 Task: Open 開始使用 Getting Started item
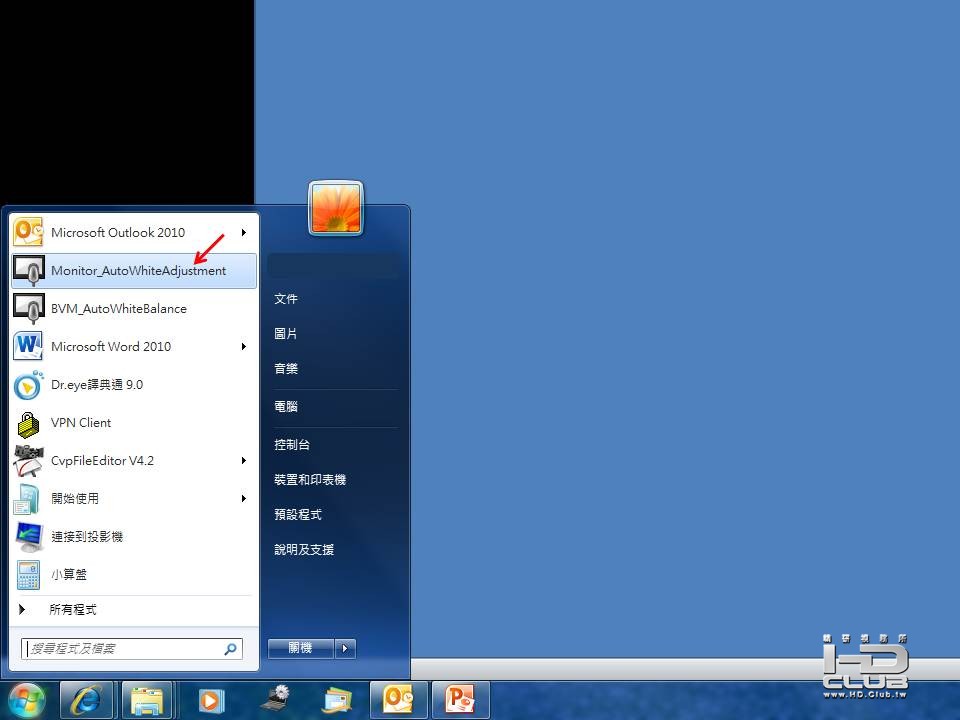point(134,498)
